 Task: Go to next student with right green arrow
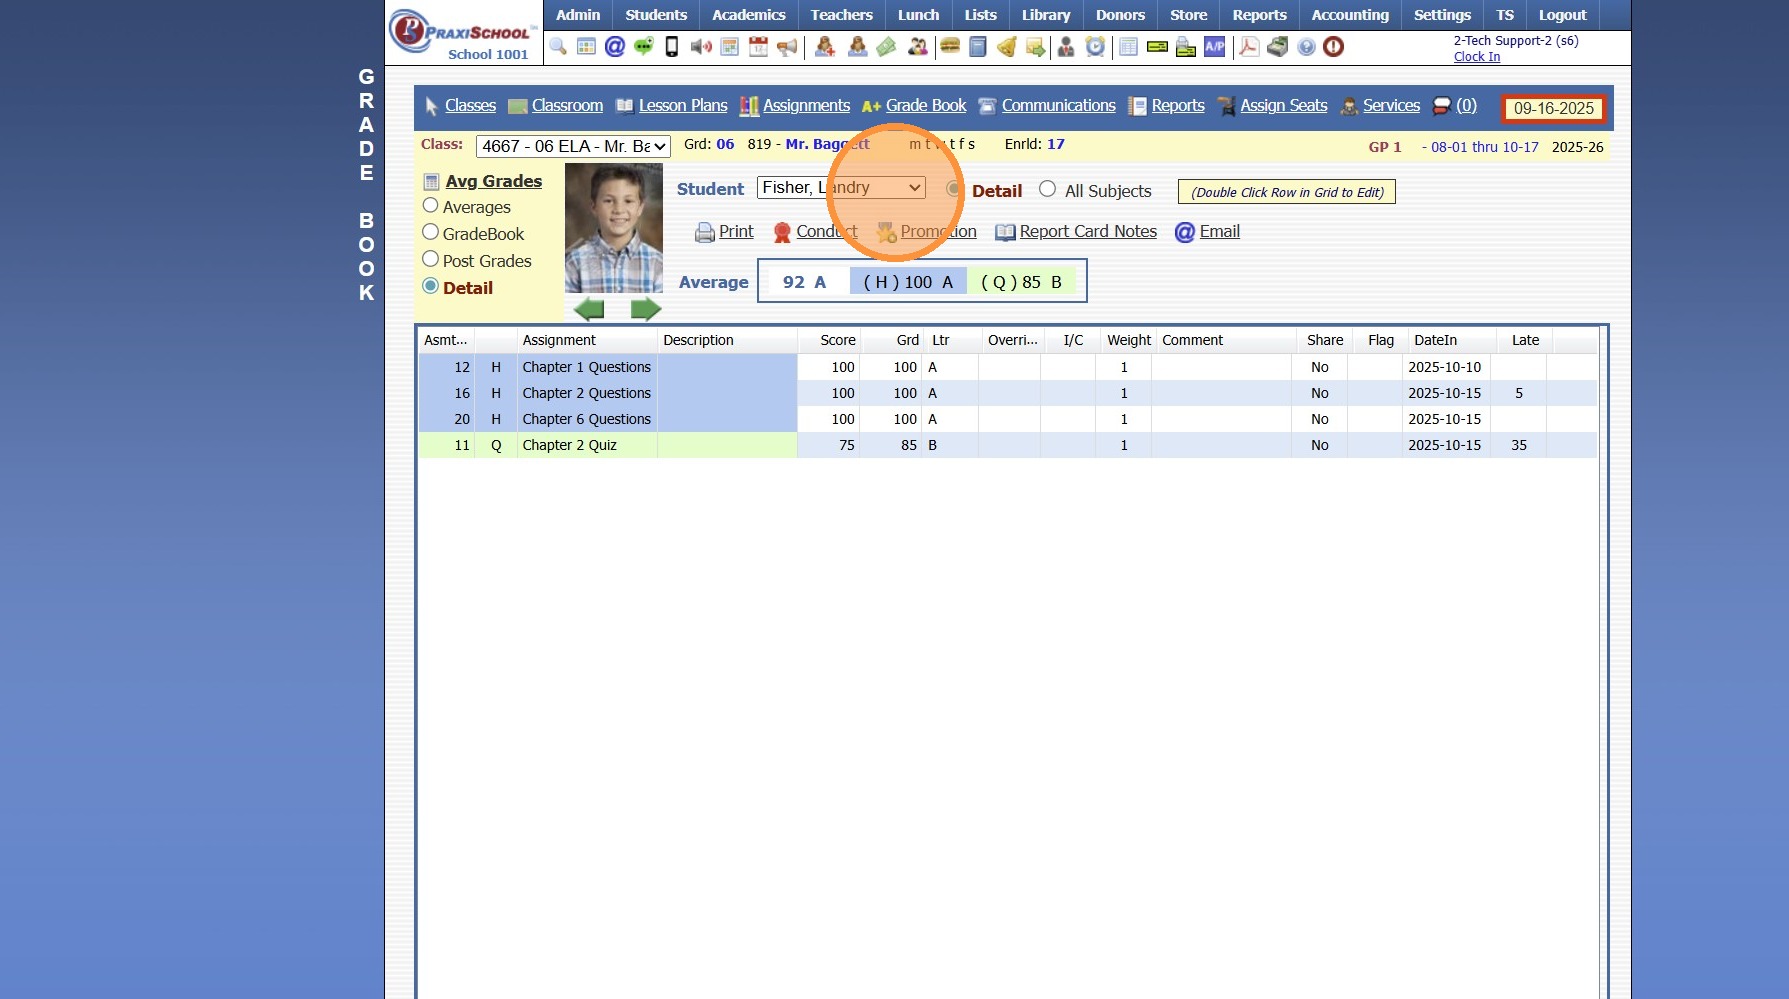click(646, 309)
